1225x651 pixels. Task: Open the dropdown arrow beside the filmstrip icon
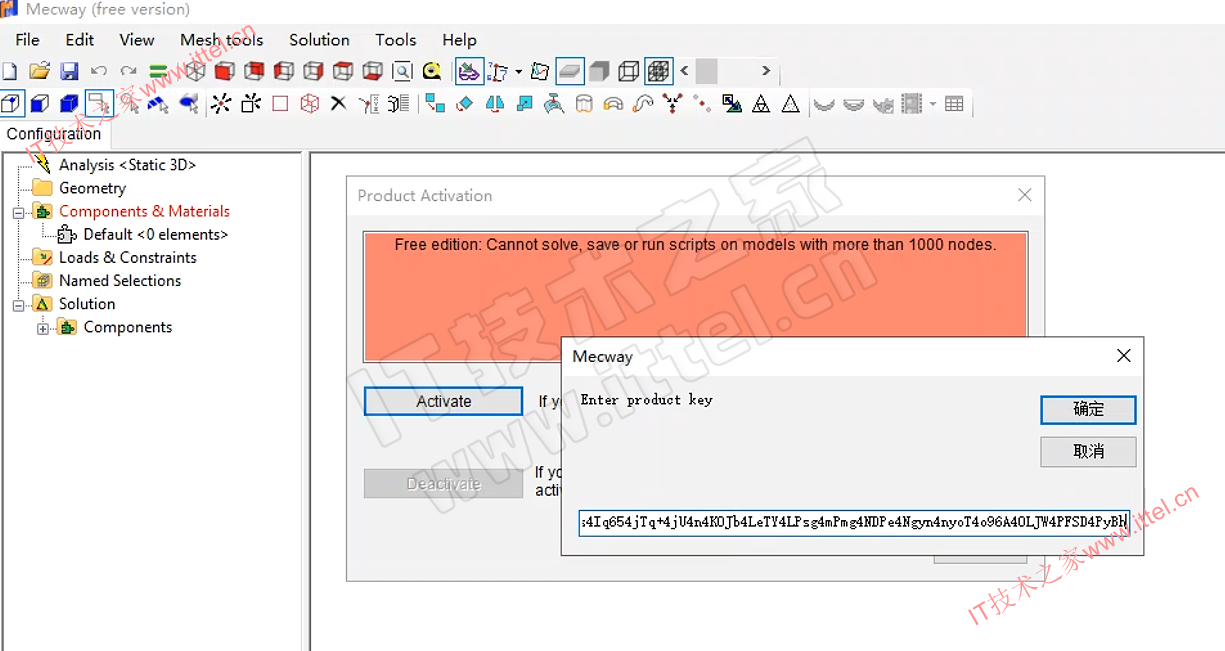(x=932, y=104)
